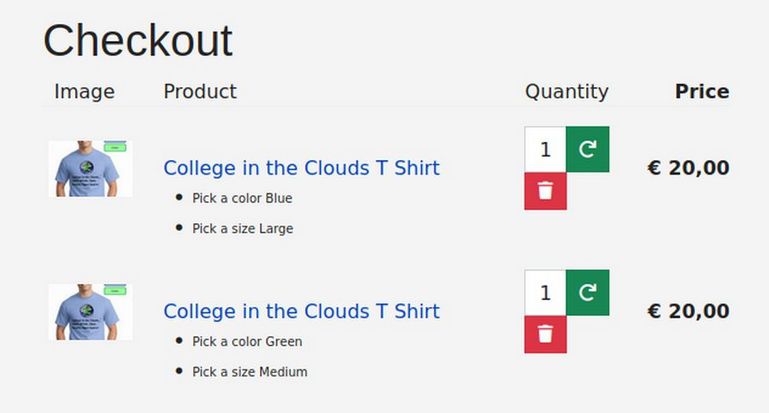This screenshot has width=769, height=413.
Task: Open the Green shirt product thumbnail
Action: [x=90, y=311]
